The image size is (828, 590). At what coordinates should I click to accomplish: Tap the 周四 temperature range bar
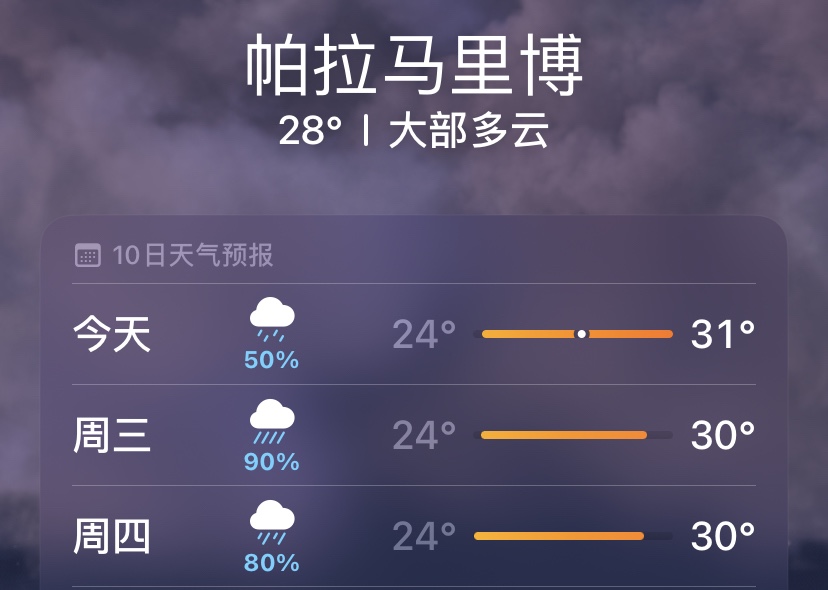coord(573,536)
